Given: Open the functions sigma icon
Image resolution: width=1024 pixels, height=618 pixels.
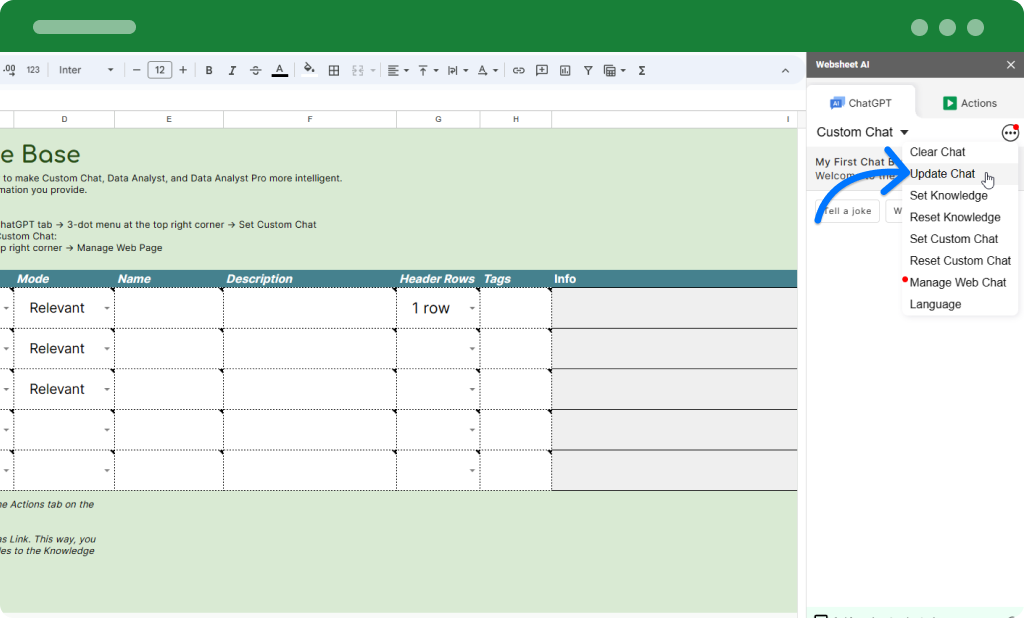Looking at the screenshot, I should pyautogui.click(x=641, y=70).
